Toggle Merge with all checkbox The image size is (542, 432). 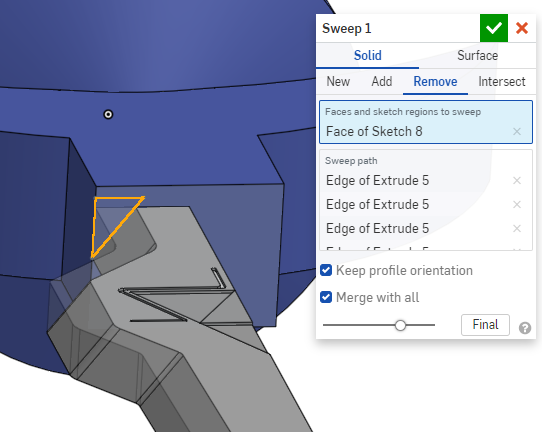click(326, 297)
